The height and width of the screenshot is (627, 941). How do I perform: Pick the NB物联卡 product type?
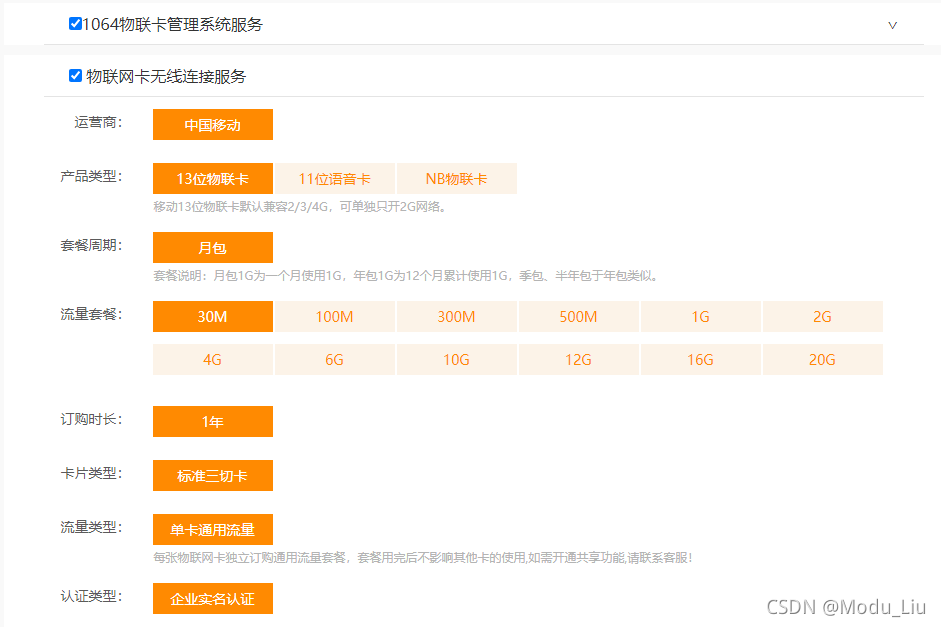[x=457, y=179]
